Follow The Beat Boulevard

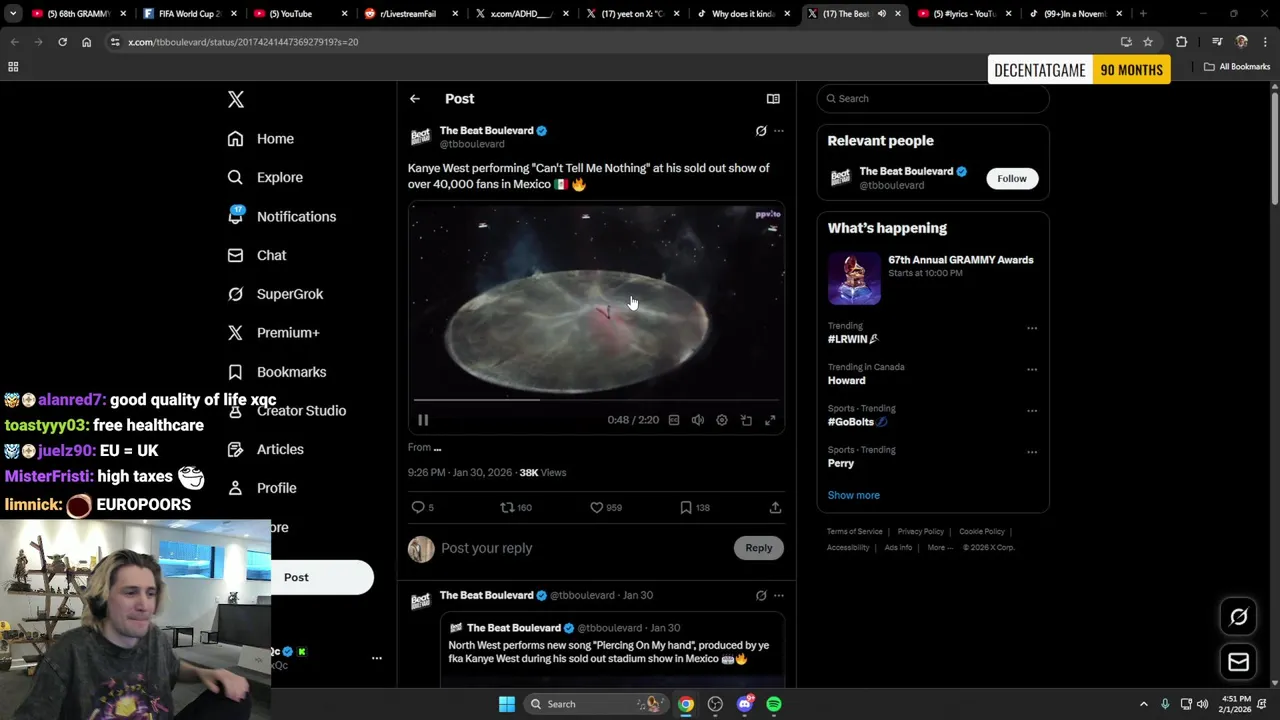click(x=1011, y=179)
